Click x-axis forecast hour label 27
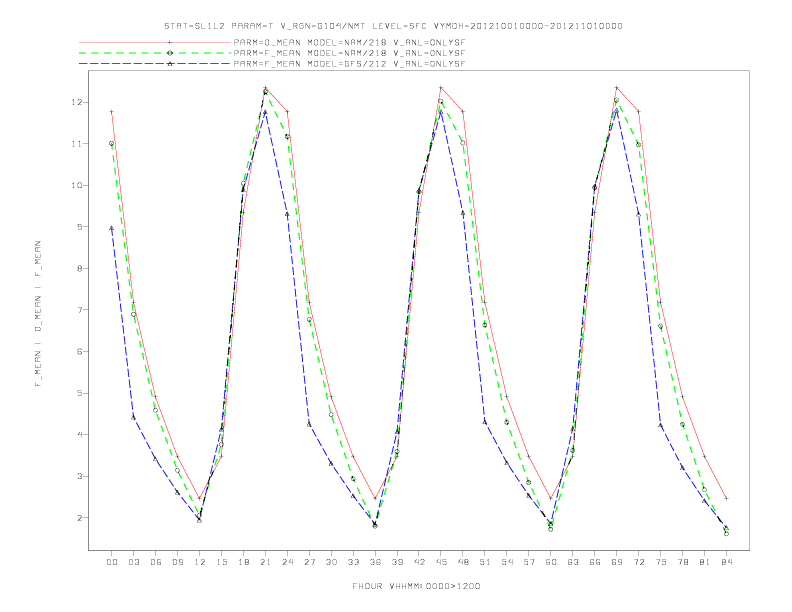Image resolution: width=792 pixels, height=612 pixels. 309,562
